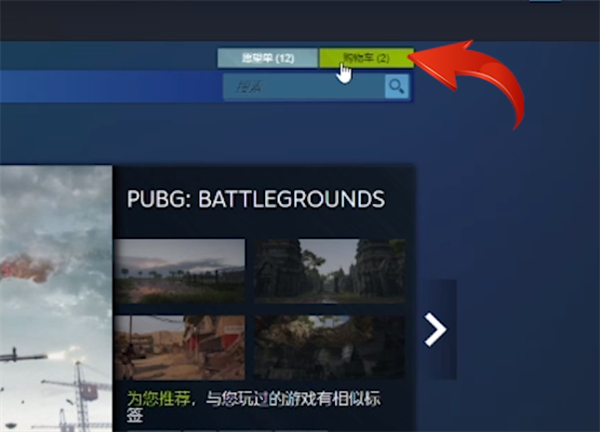View the grassy field PUBG screenshot thumbnail
This screenshot has width=600, height=432.
pyautogui.click(x=179, y=271)
